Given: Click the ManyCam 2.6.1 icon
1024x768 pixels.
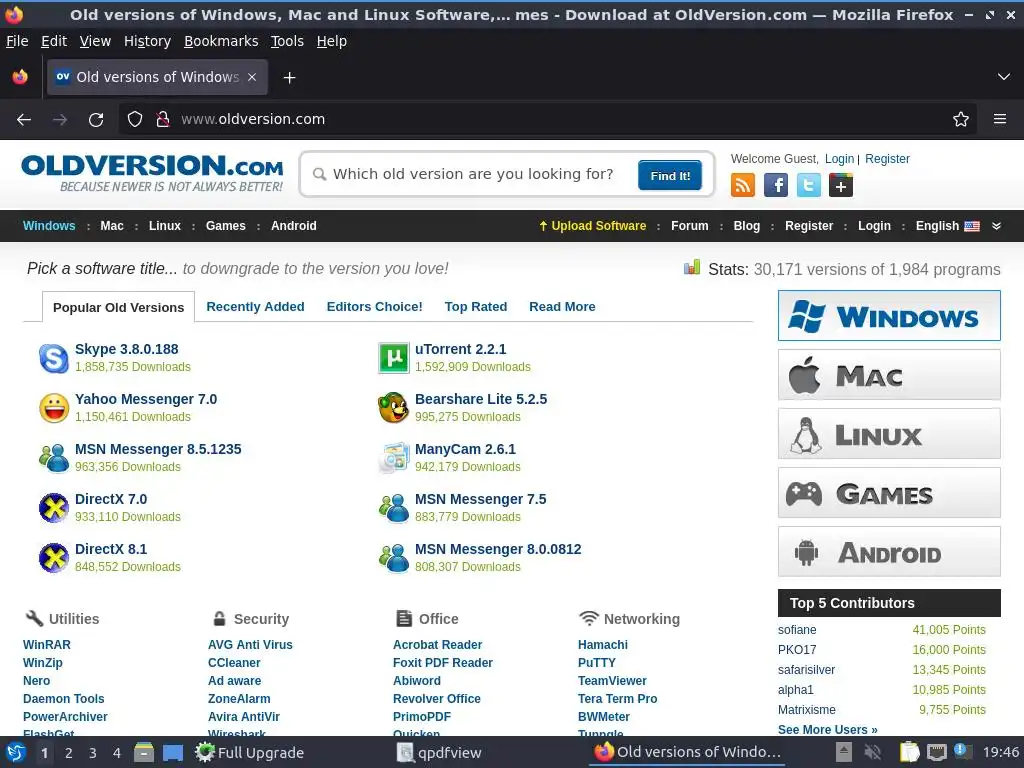Looking at the screenshot, I should tap(394, 458).
